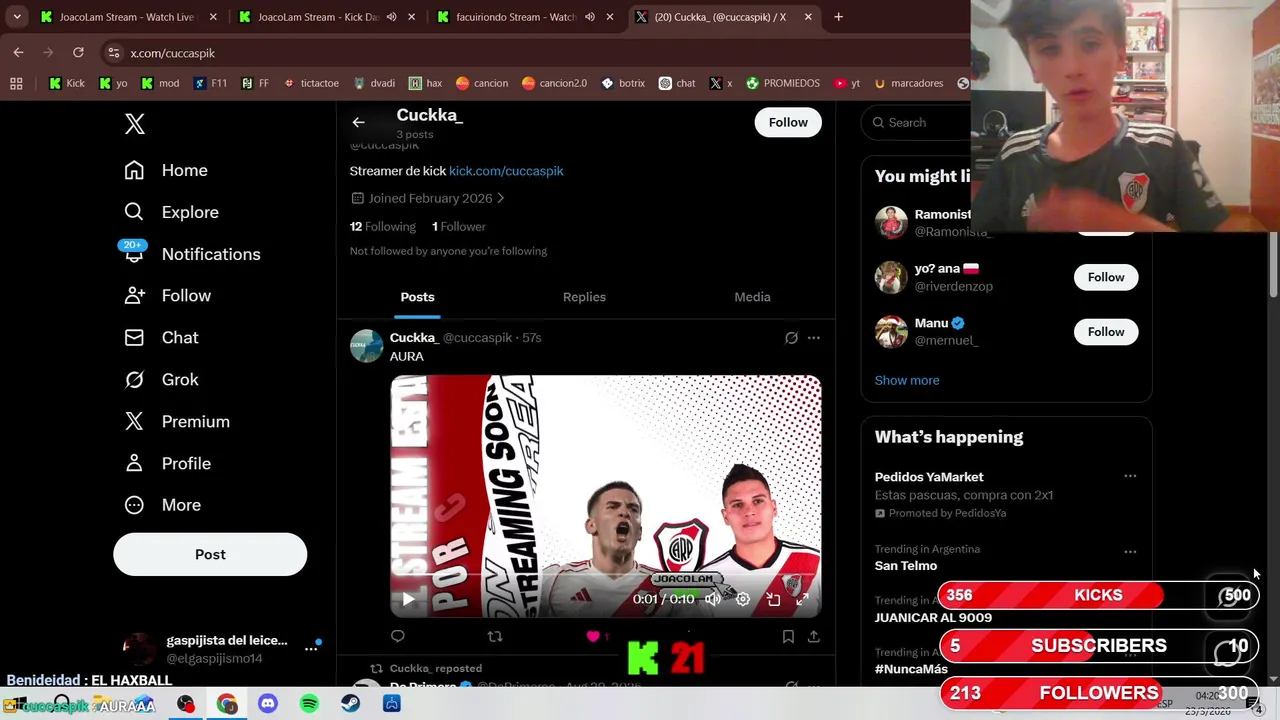Screen dimensions: 1280x720
Task: Open Discord from the taskbar
Action: 268,704
